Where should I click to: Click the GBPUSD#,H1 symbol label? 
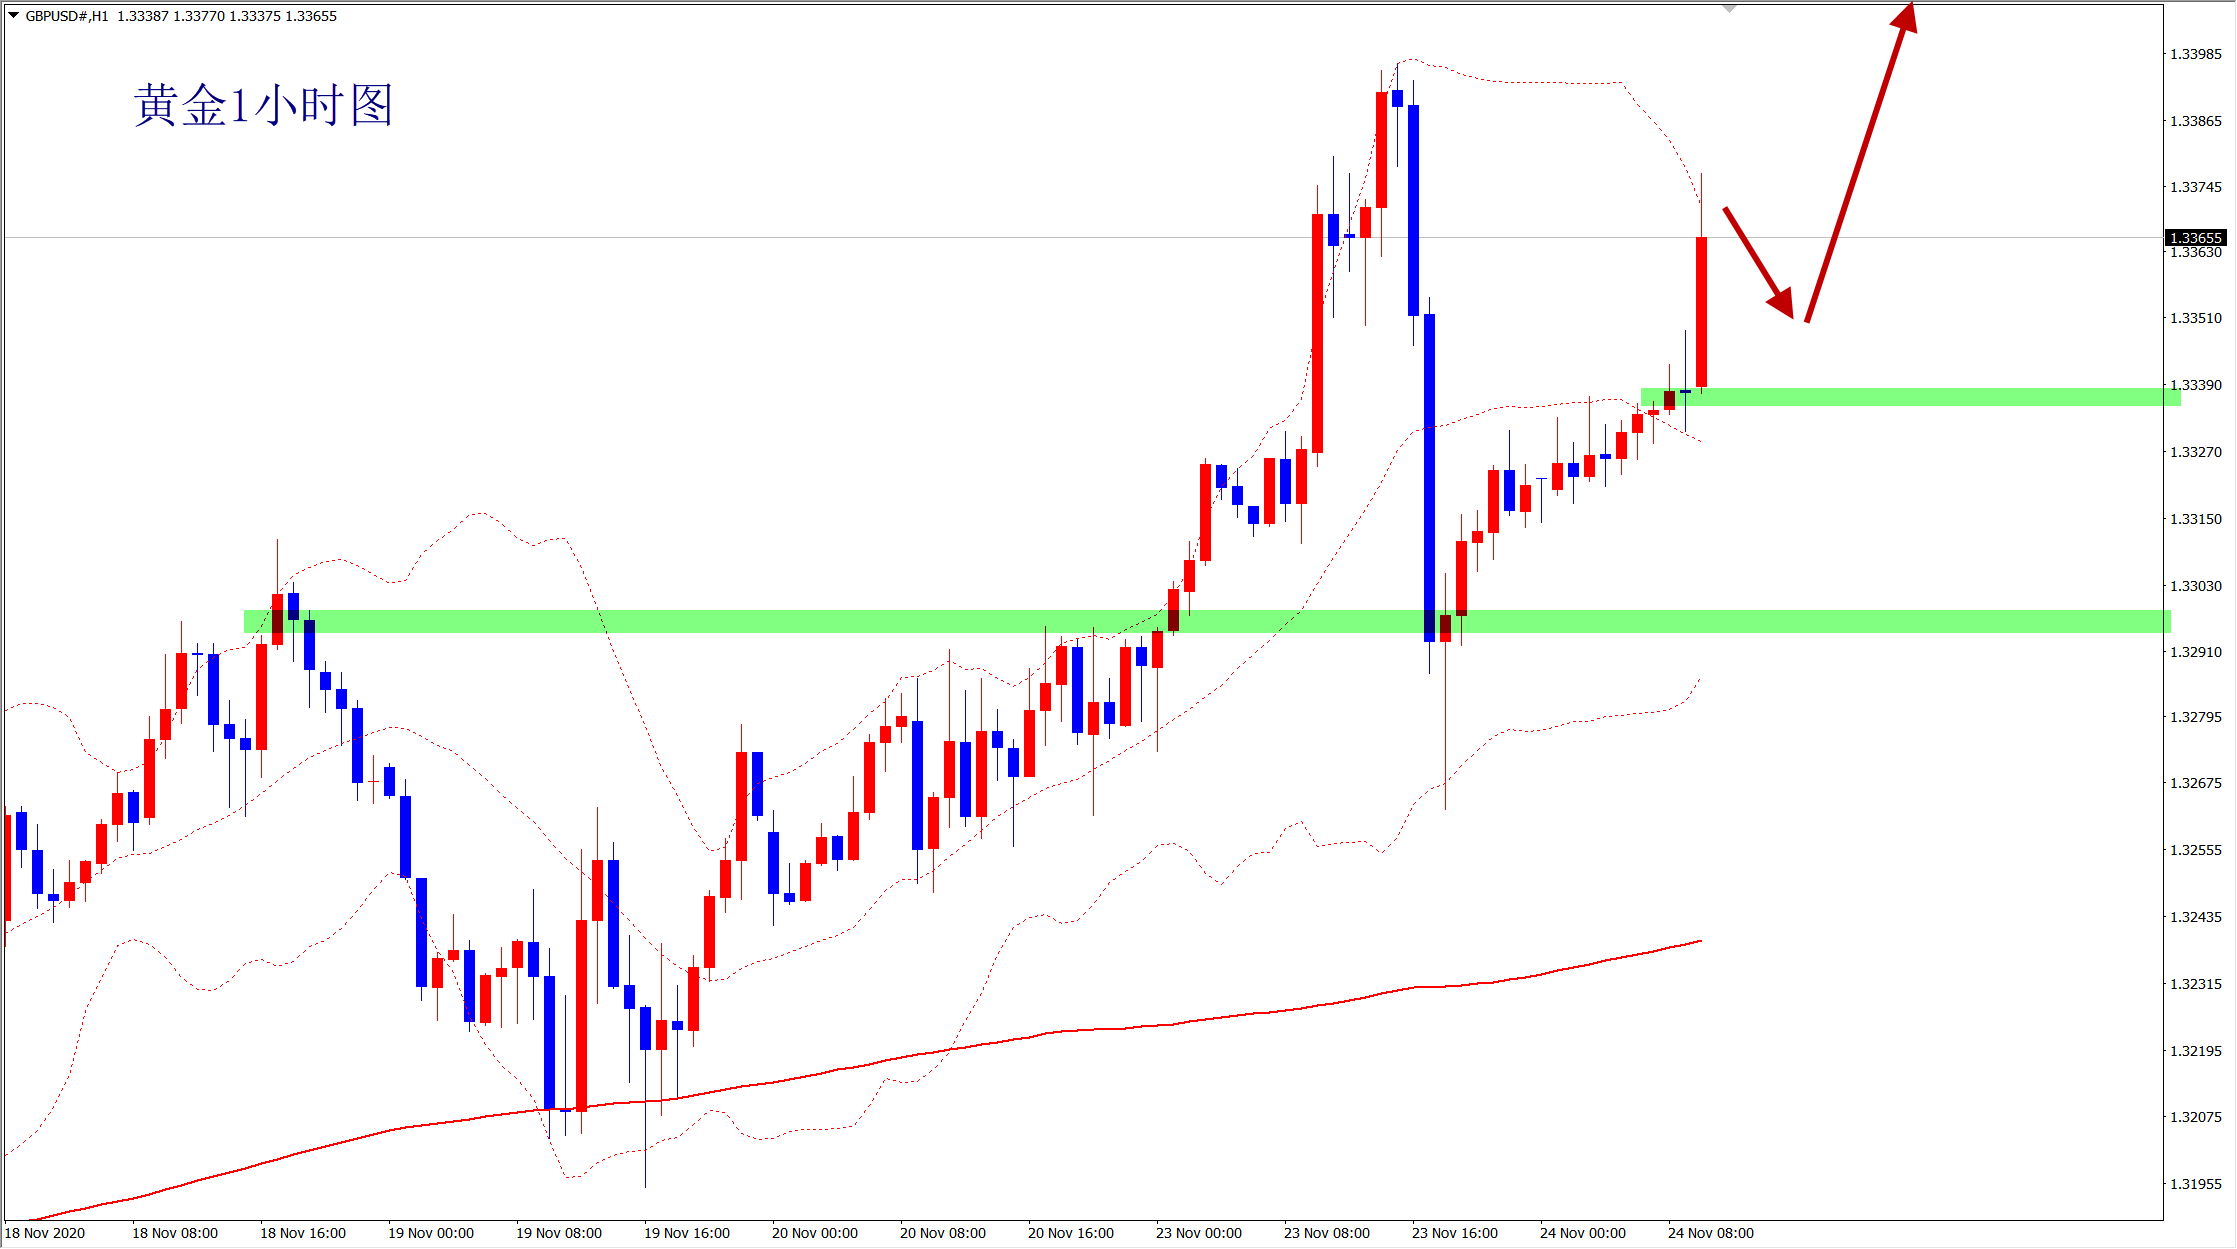click(67, 16)
